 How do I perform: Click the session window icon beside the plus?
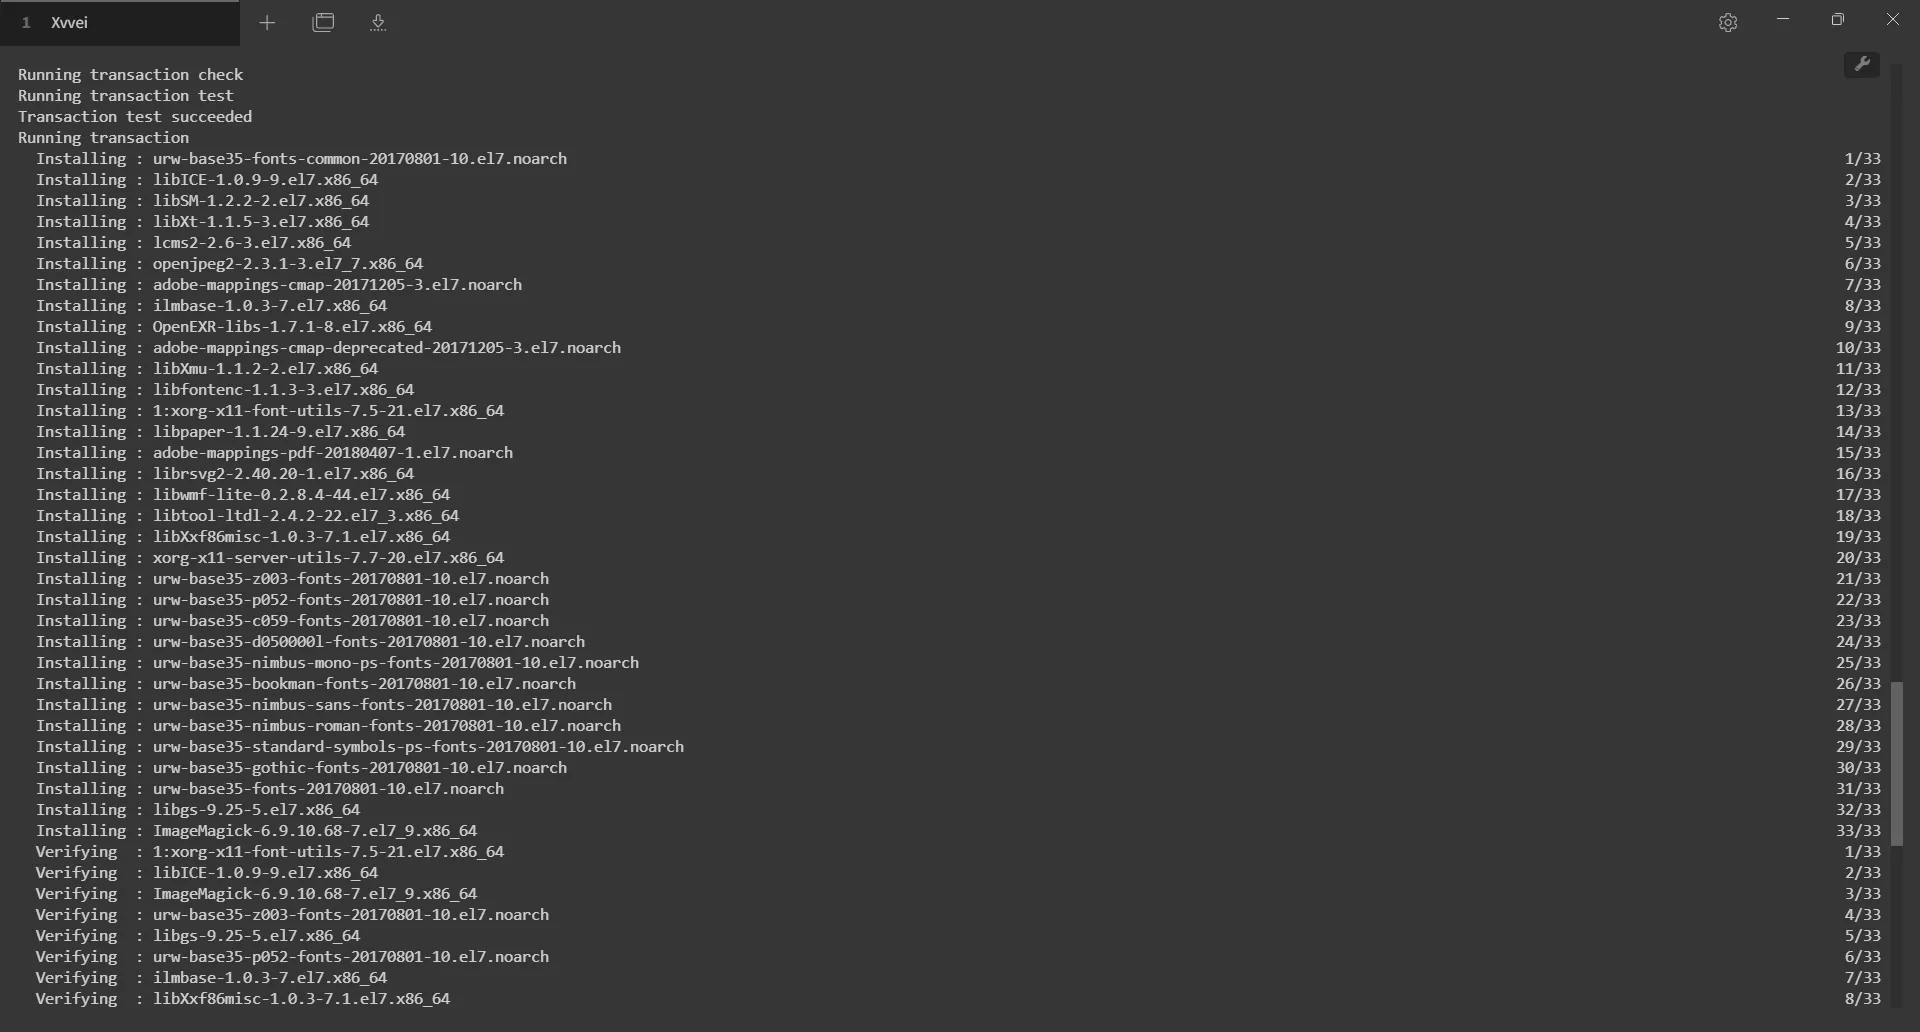click(323, 22)
